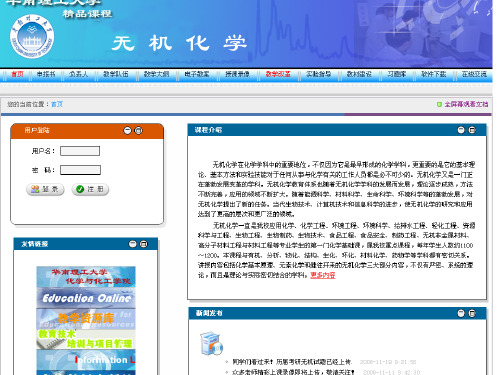Viewport: 500px width, 375px height.
Task: Open the 教育技术 培训与项目管理 banner
Action: (86, 339)
